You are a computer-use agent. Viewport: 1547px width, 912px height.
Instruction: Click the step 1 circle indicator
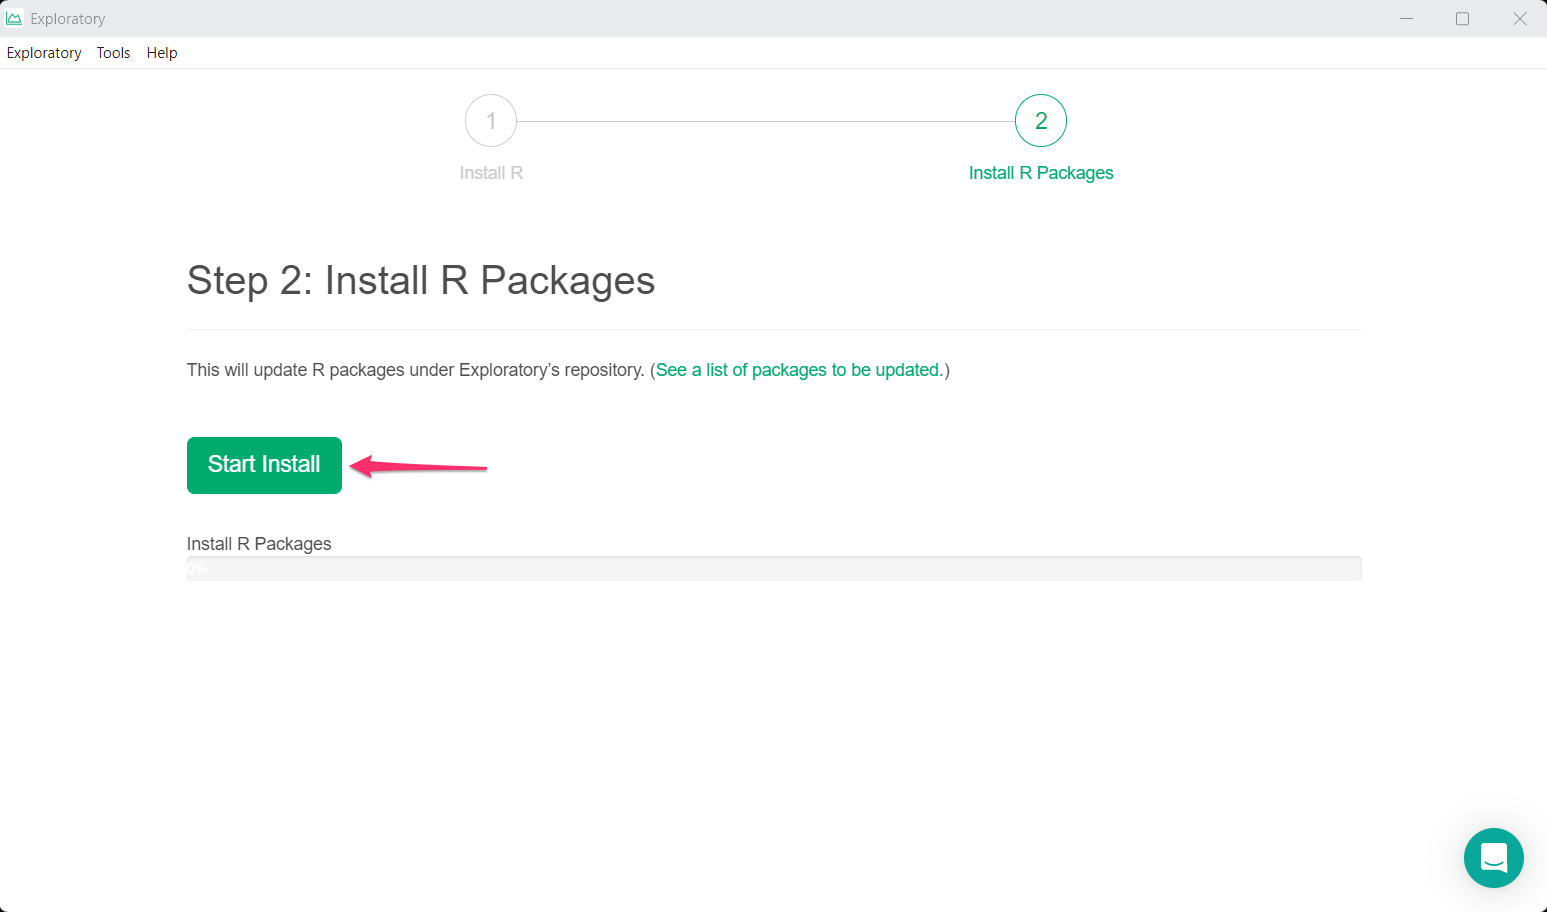point(491,121)
